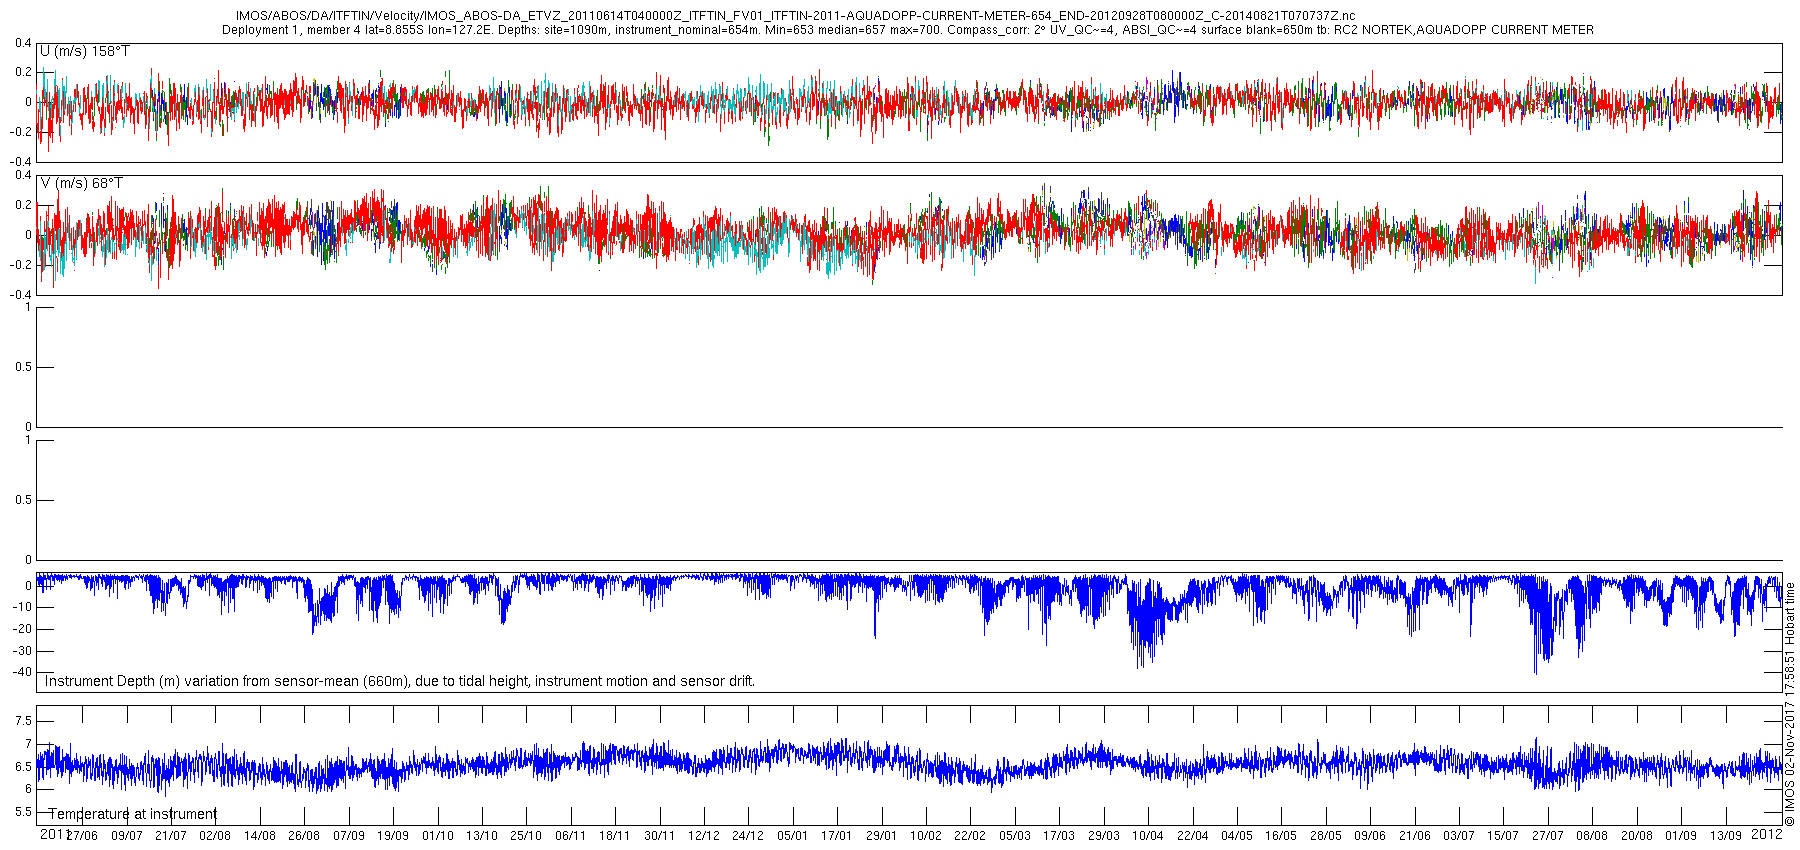
Task: Select the 'U (m/s) 158°T' panel label
Action: (x=85, y=51)
